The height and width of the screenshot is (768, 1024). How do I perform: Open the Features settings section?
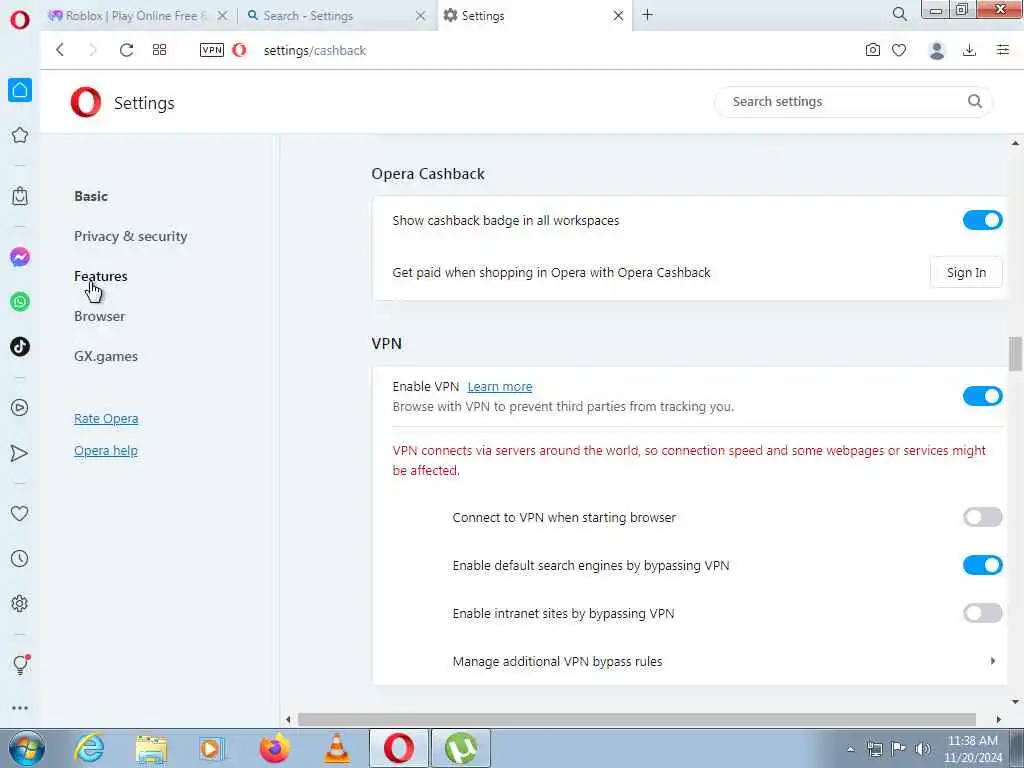[x=101, y=276]
